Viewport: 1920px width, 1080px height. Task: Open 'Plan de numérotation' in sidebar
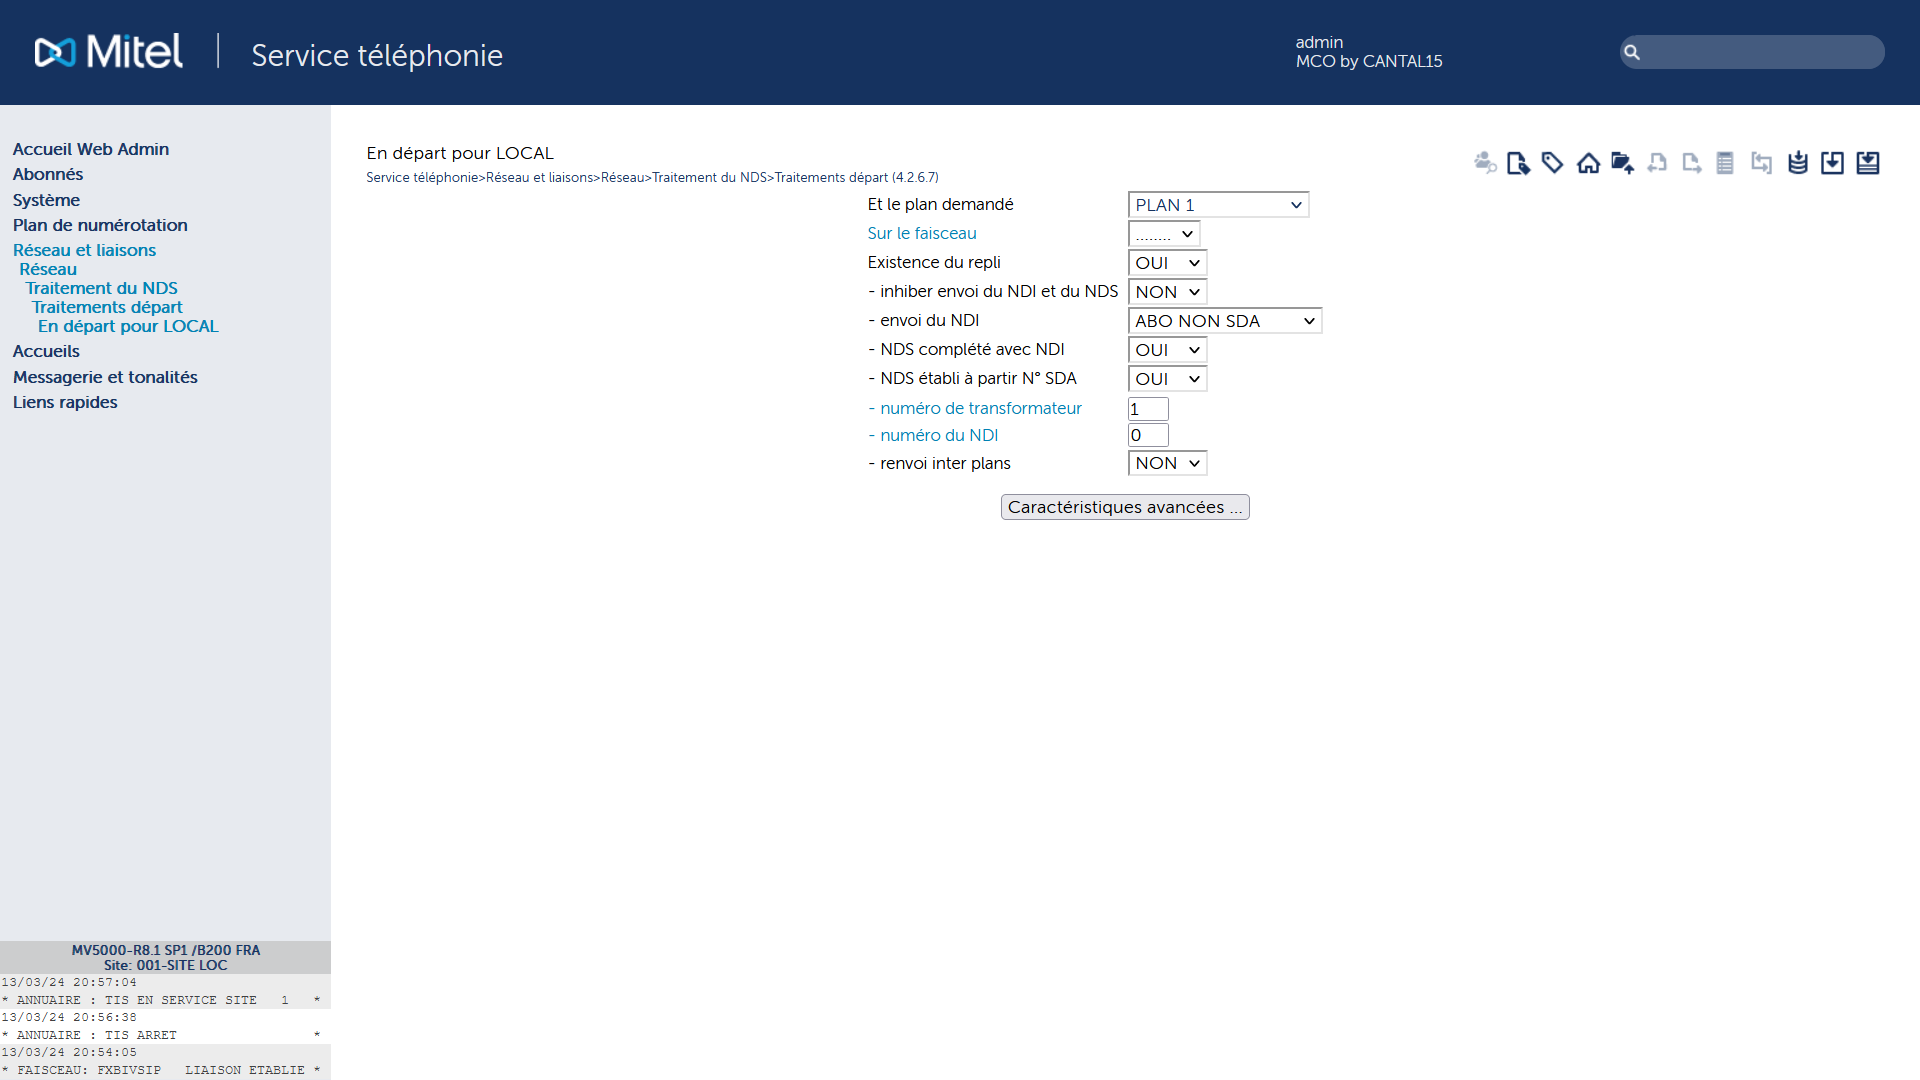click(x=100, y=225)
